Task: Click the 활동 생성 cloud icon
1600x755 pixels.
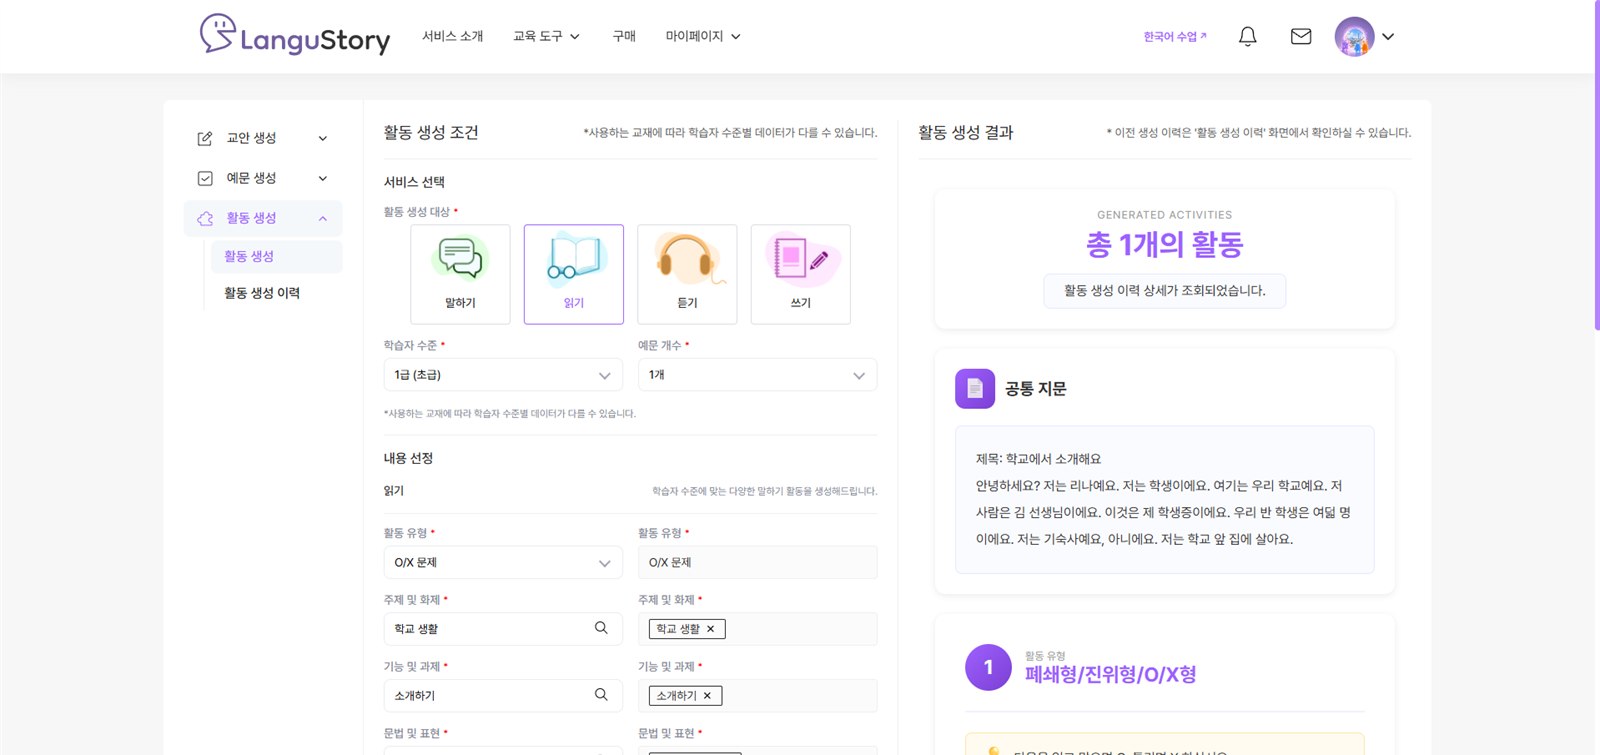Action: click(x=205, y=218)
